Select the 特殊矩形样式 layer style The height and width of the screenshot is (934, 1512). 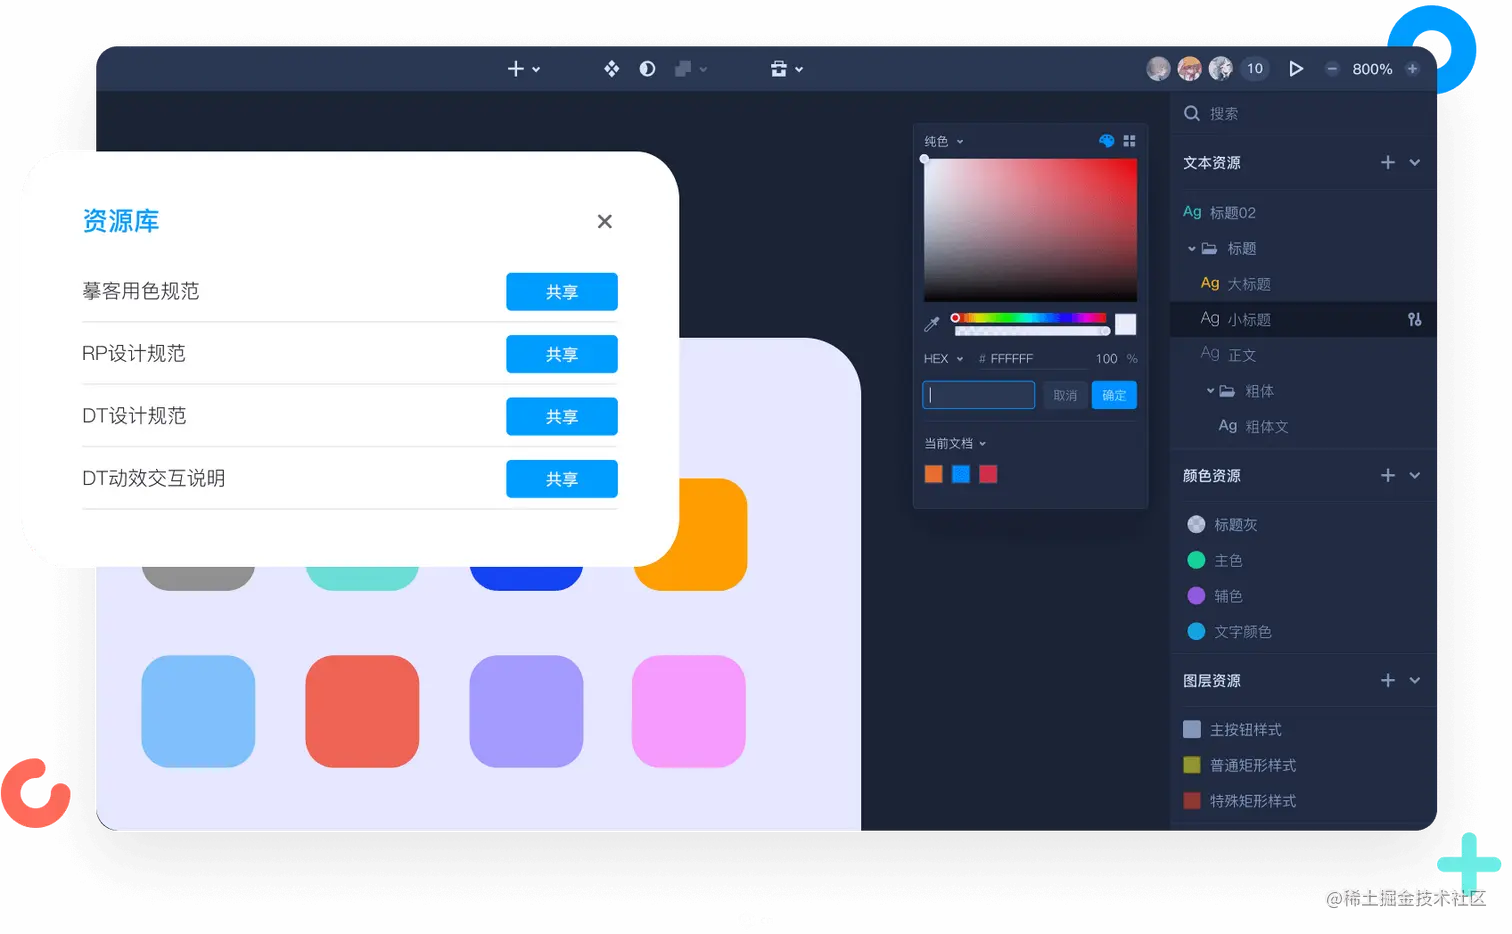(1240, 801)
